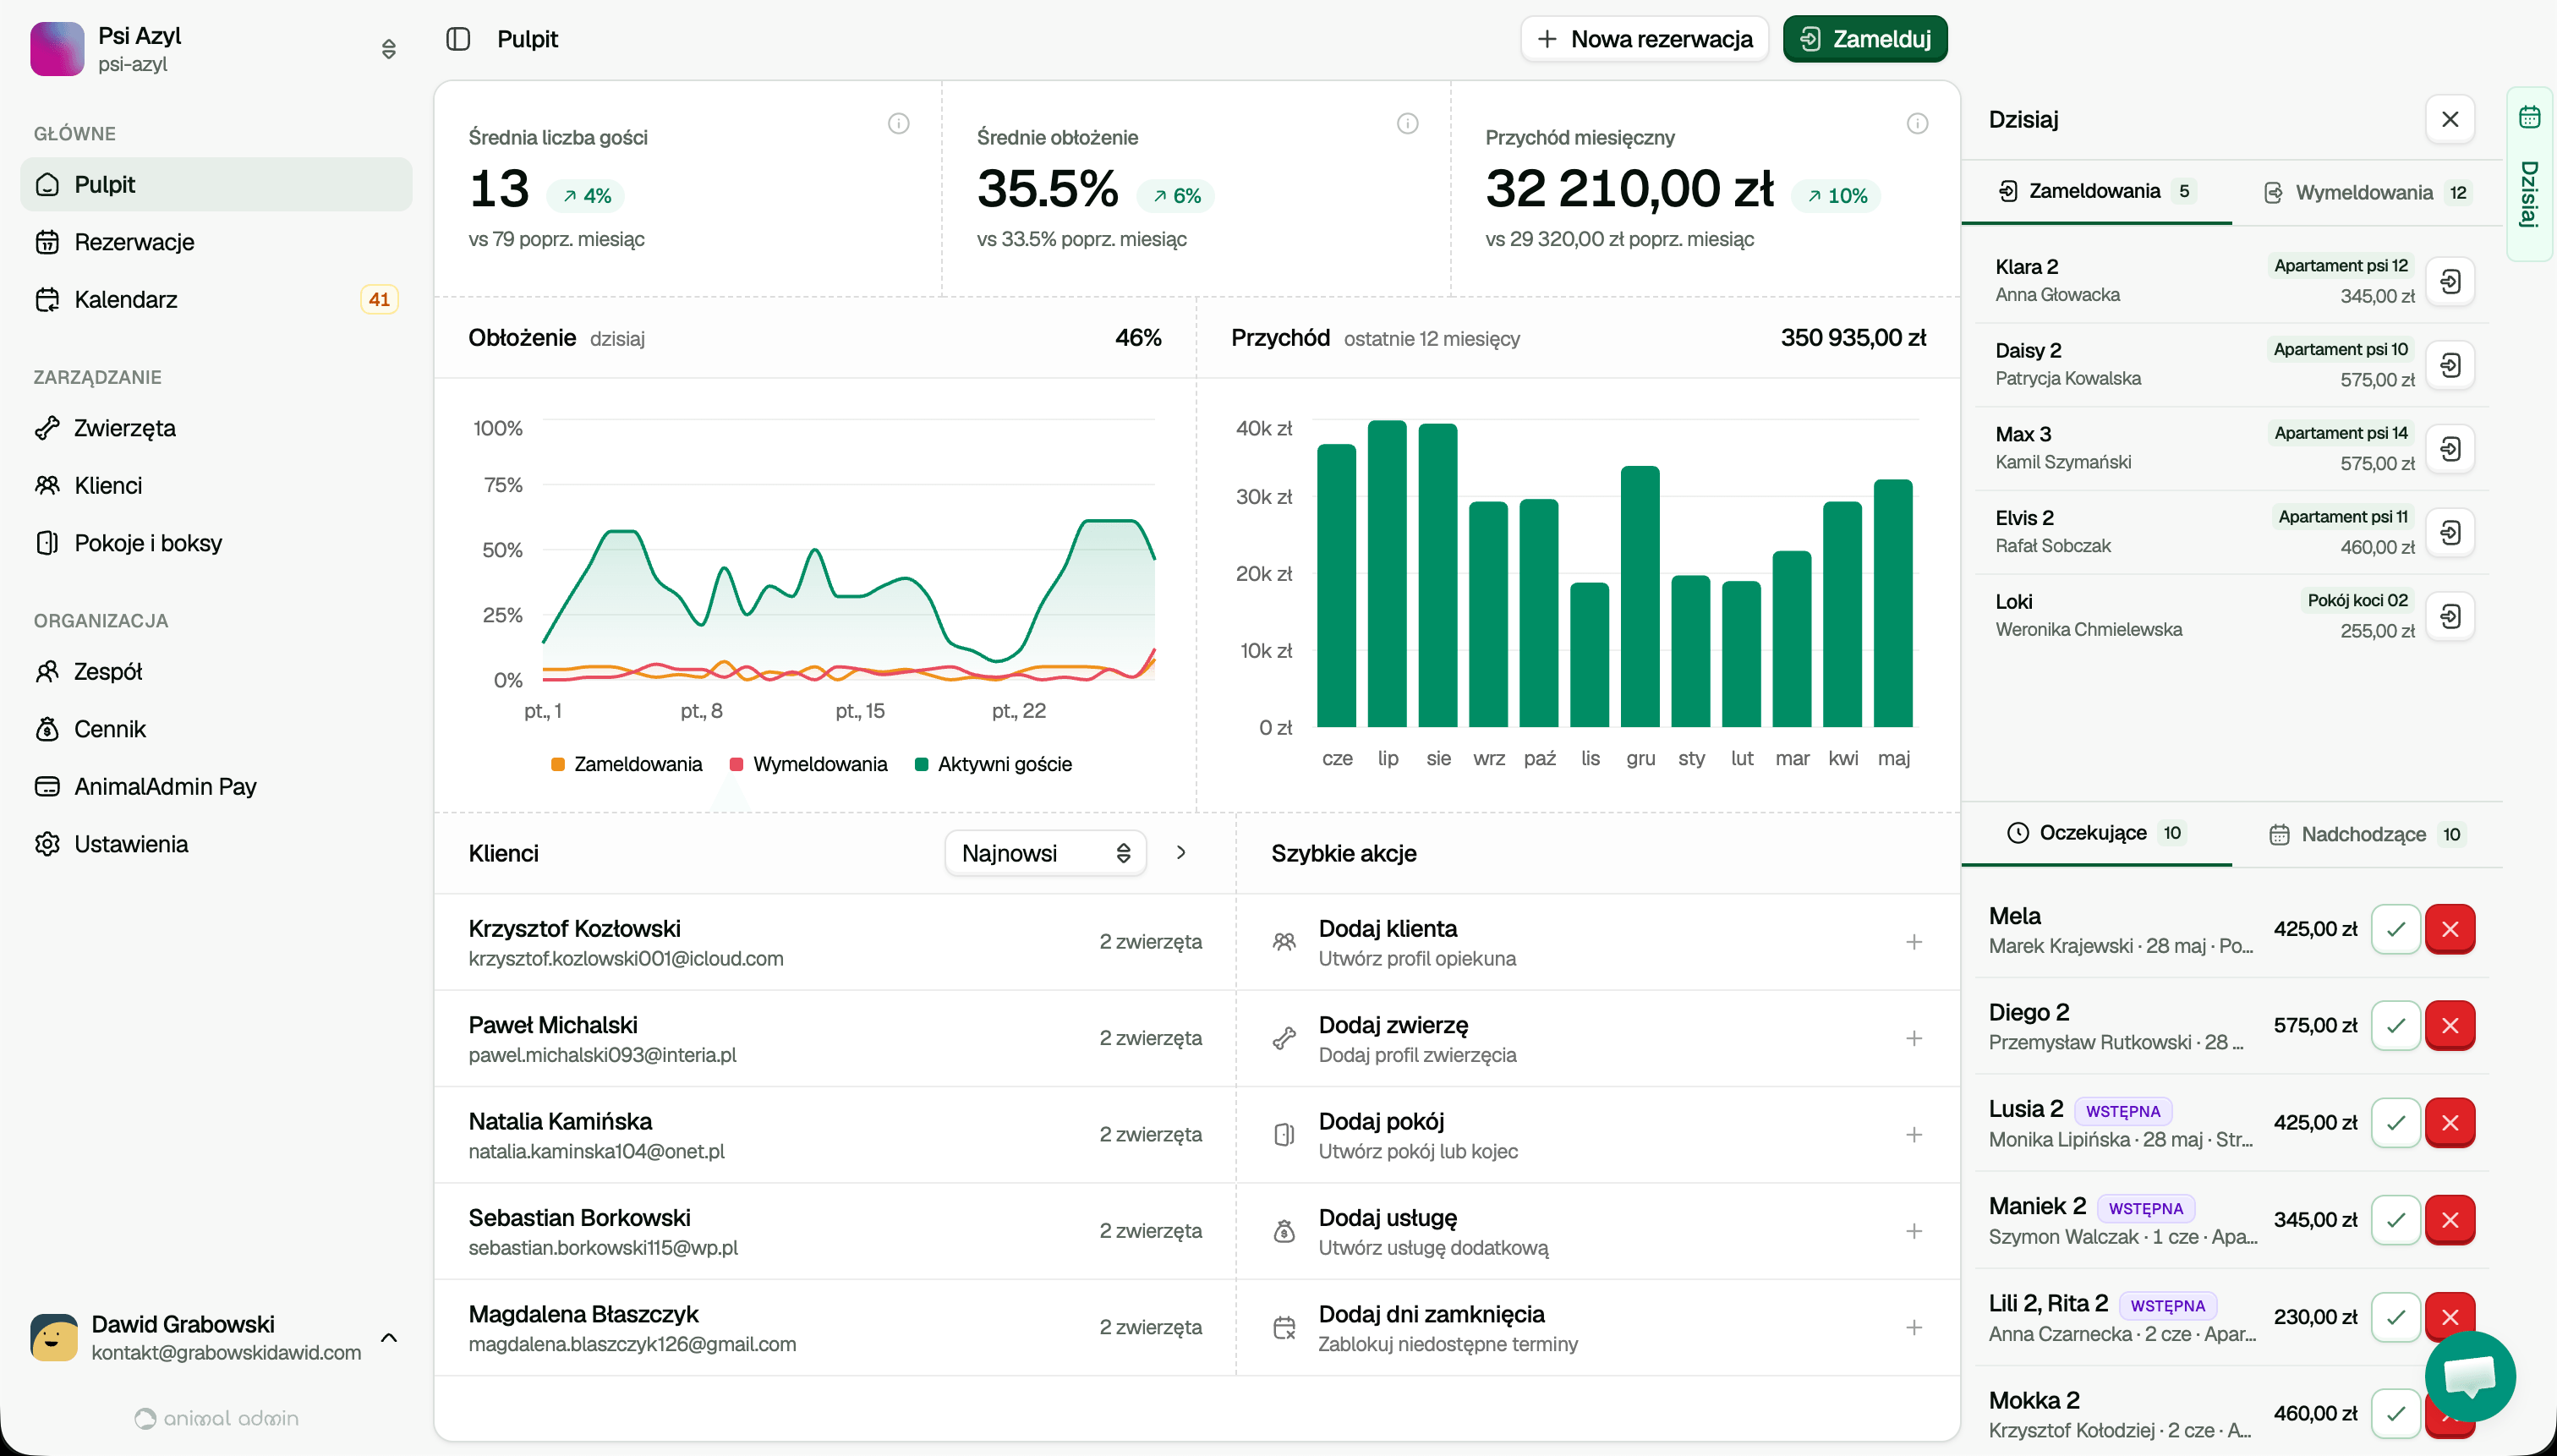Select the Aktywni goście green legend swatch
The image size is (2557, 1456).
[x=921, y=764]
